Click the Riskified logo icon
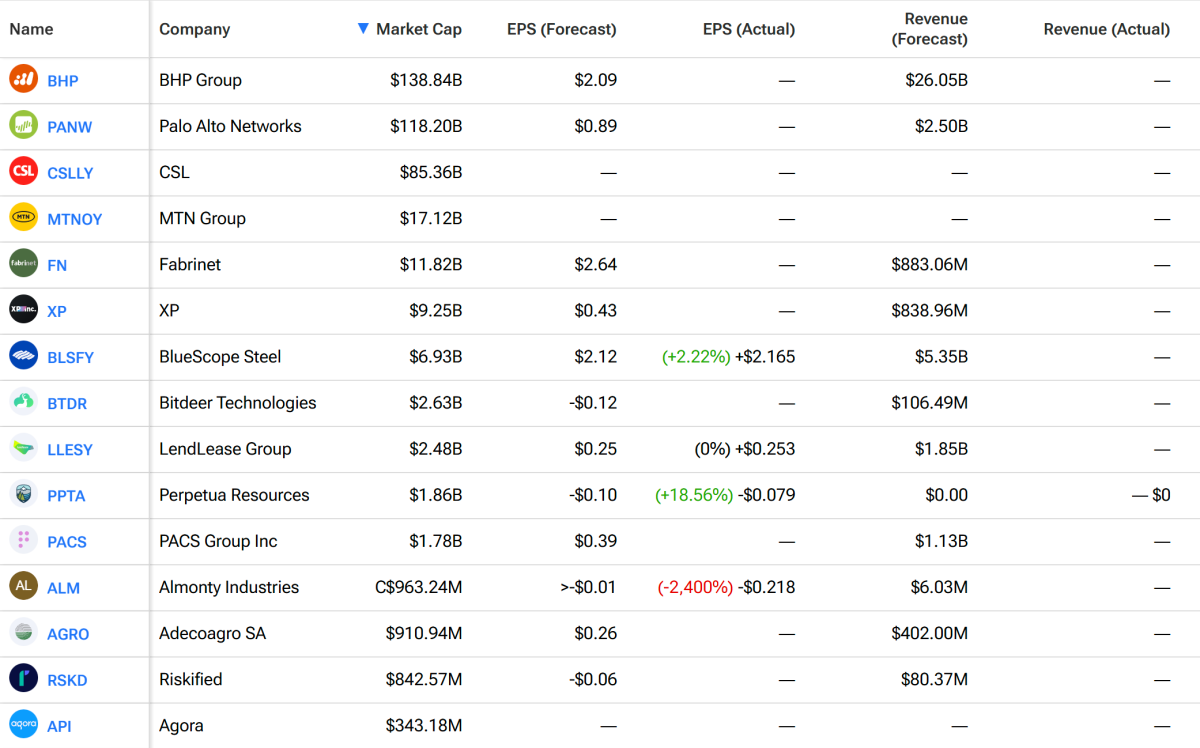Screen dimensions: 1200x748 pyautogui.click(x=23, y=678)
